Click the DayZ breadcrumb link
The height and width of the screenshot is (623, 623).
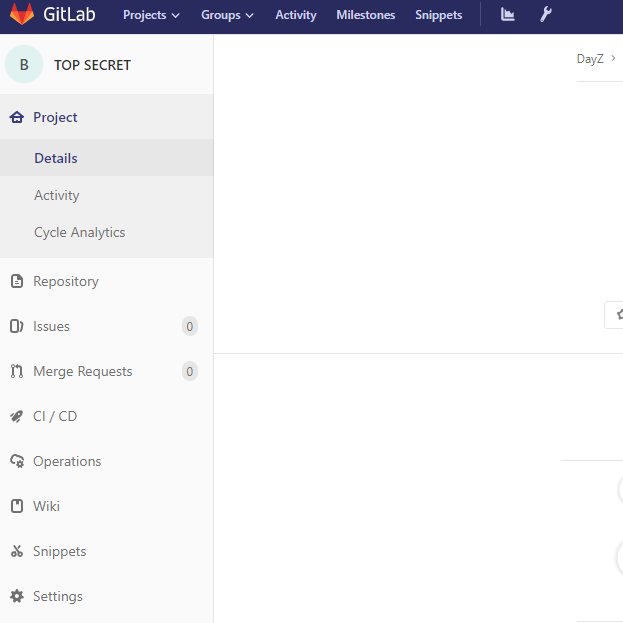pos(590,59)
